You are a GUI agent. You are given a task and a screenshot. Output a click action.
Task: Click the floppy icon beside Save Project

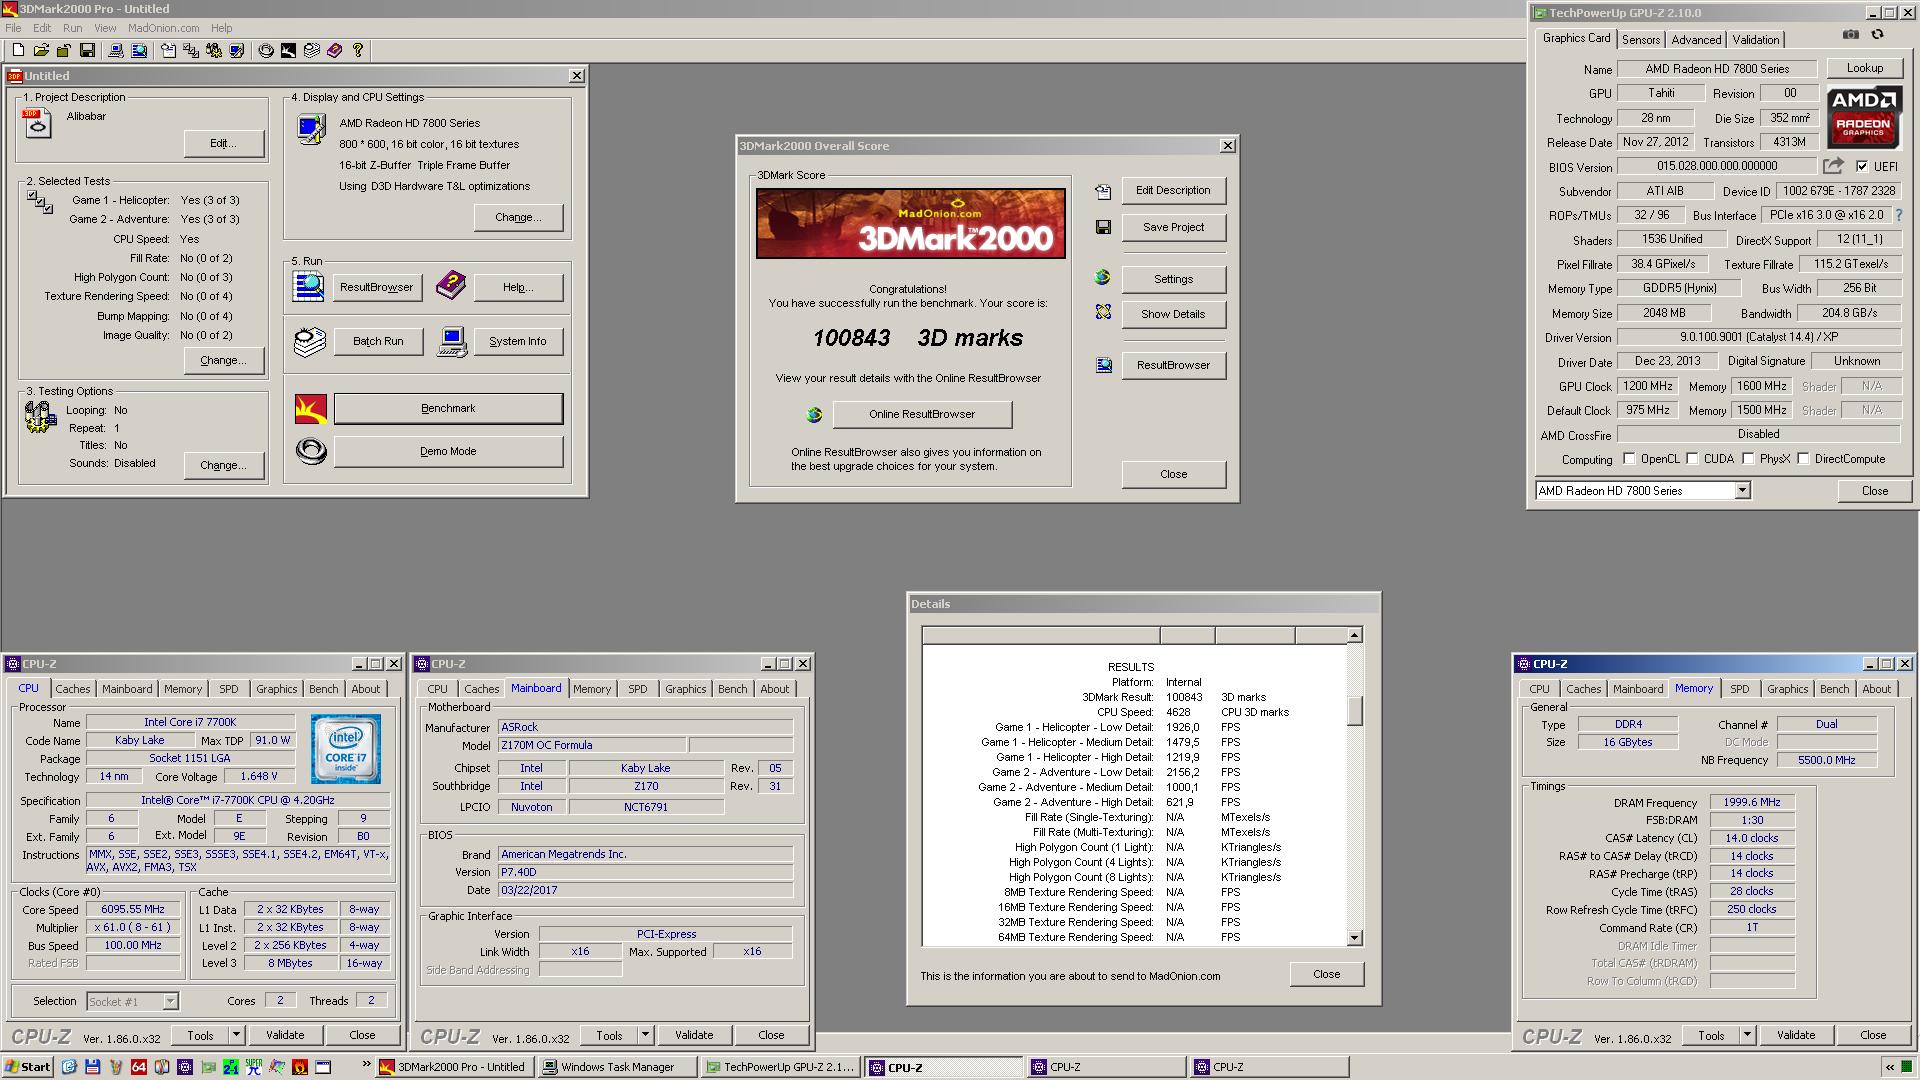(x=1103, y=227)
